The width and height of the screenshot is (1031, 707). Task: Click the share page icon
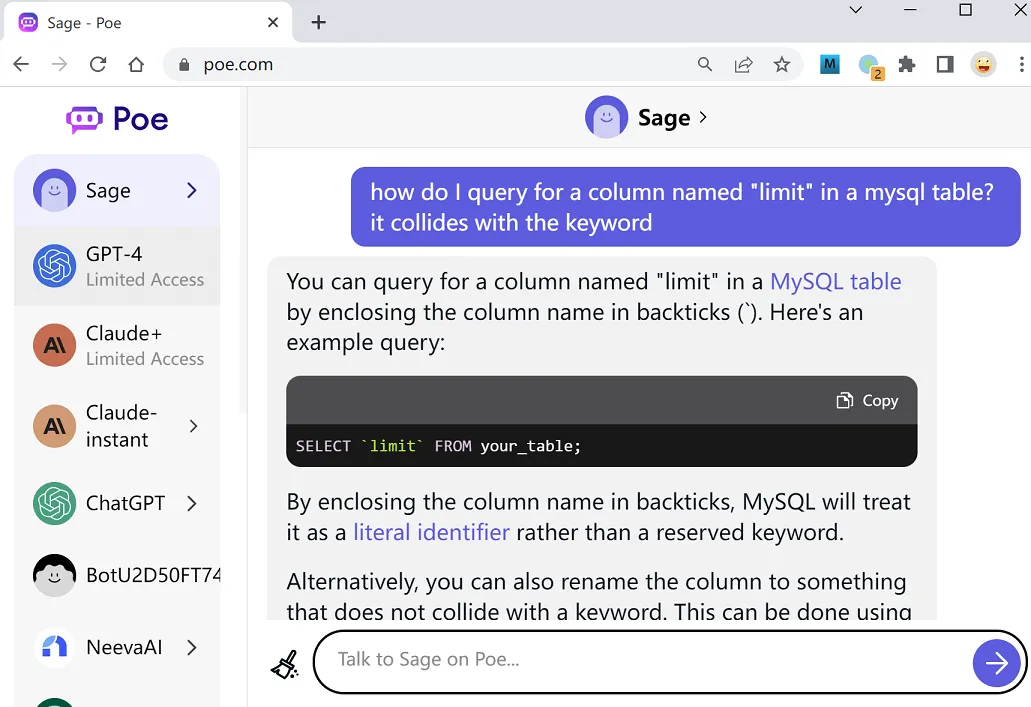743,64
